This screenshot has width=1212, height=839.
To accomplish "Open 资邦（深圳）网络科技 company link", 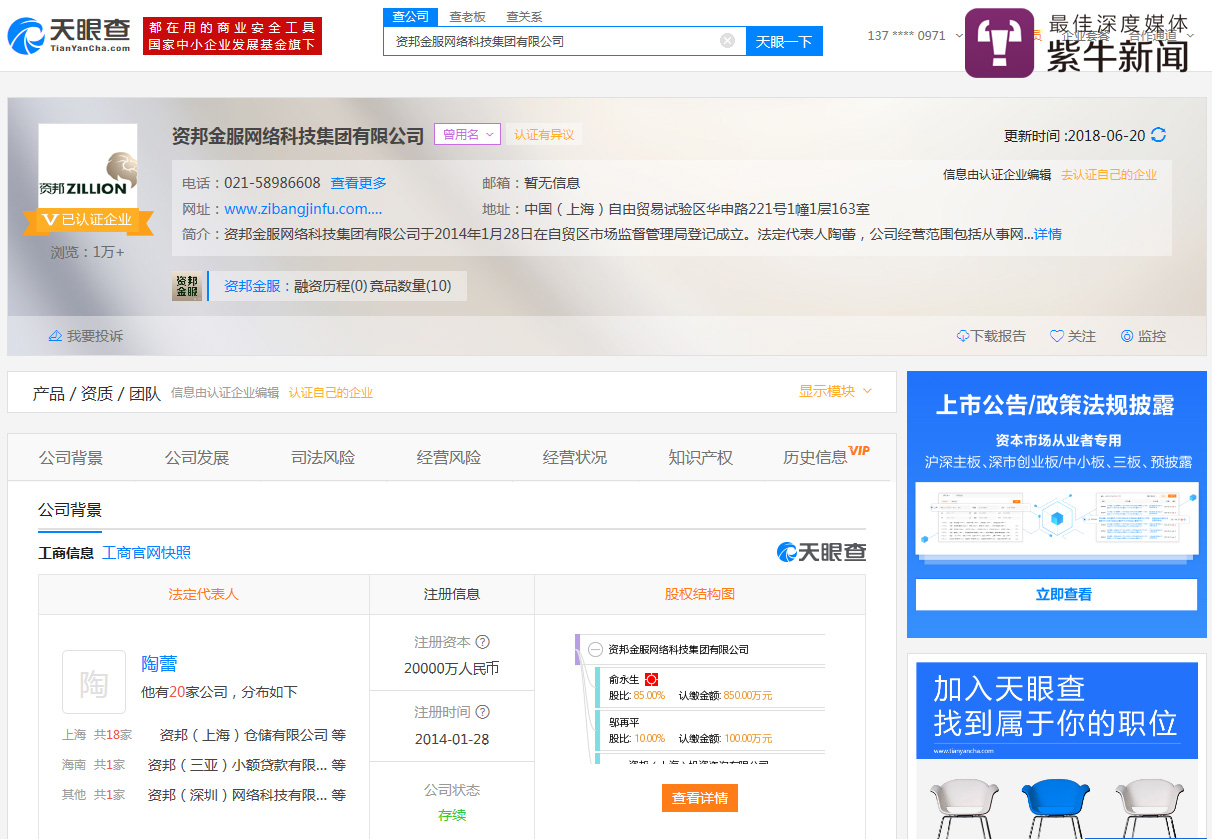I will (238, 795).
